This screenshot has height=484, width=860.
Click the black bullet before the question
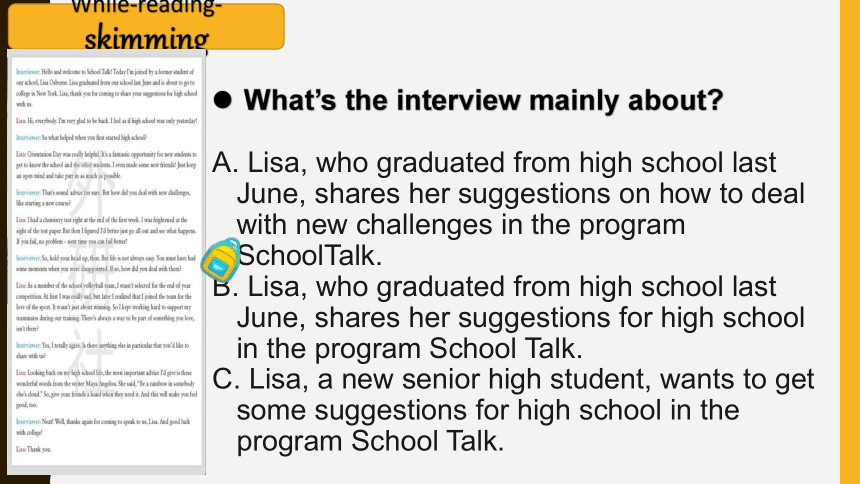click(223, 100)
